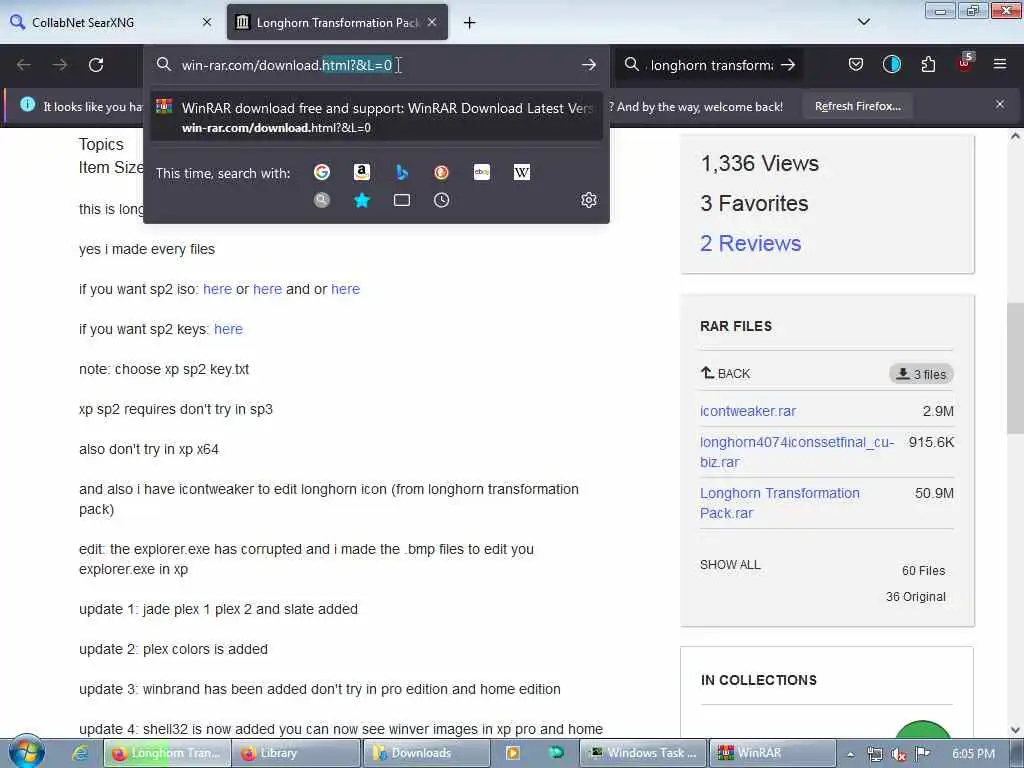Open the sp2 keys 'here' link
1024x768 pixels.
pyautogui.click(x=229, y=329)
